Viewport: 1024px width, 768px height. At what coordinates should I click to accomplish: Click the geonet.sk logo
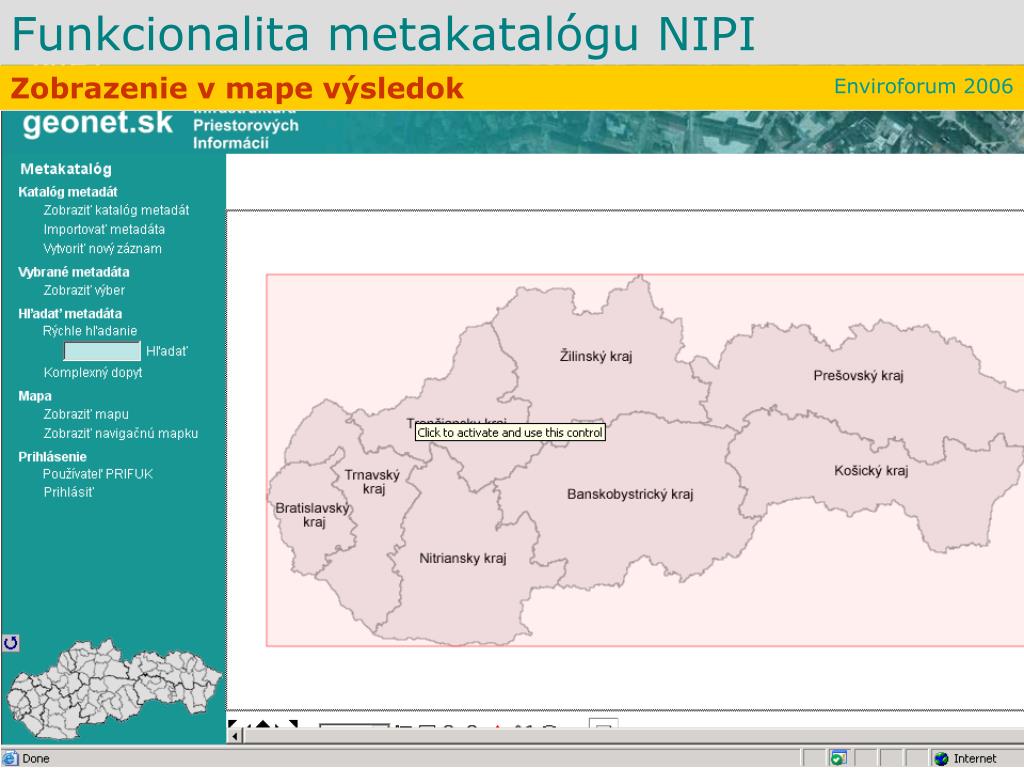pos(98,123)
